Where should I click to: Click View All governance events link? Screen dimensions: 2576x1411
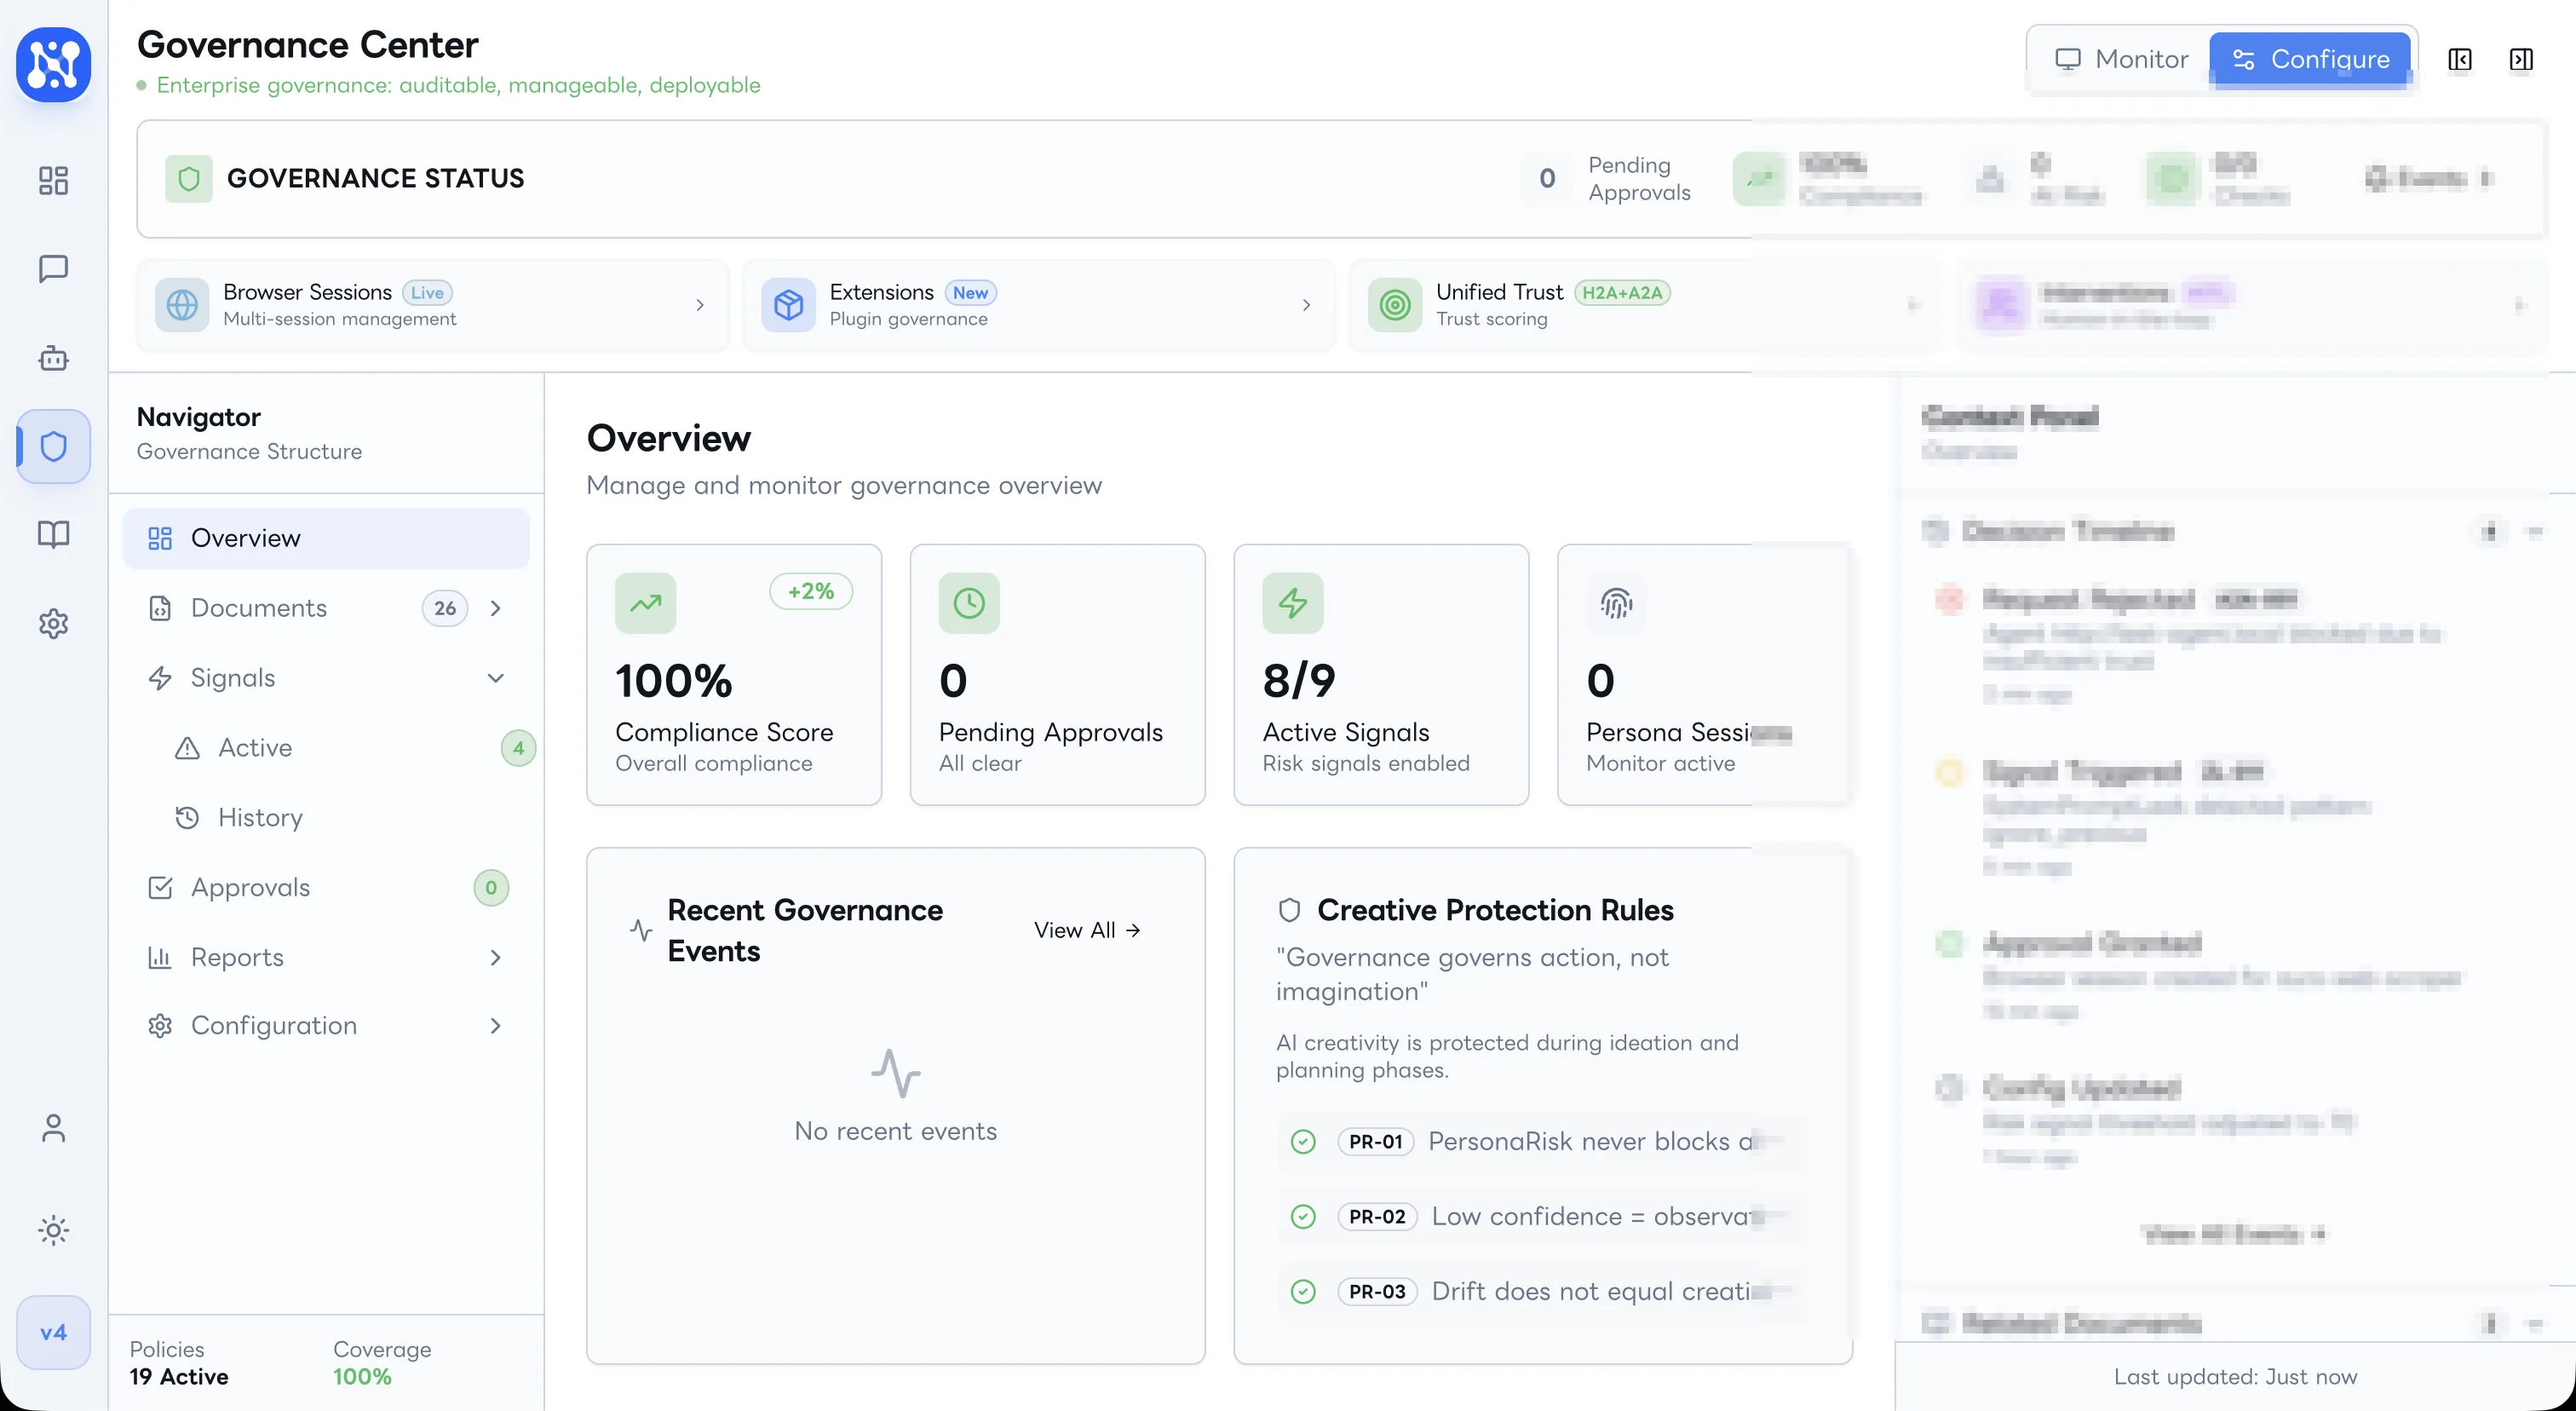(x=1086, y=930)
